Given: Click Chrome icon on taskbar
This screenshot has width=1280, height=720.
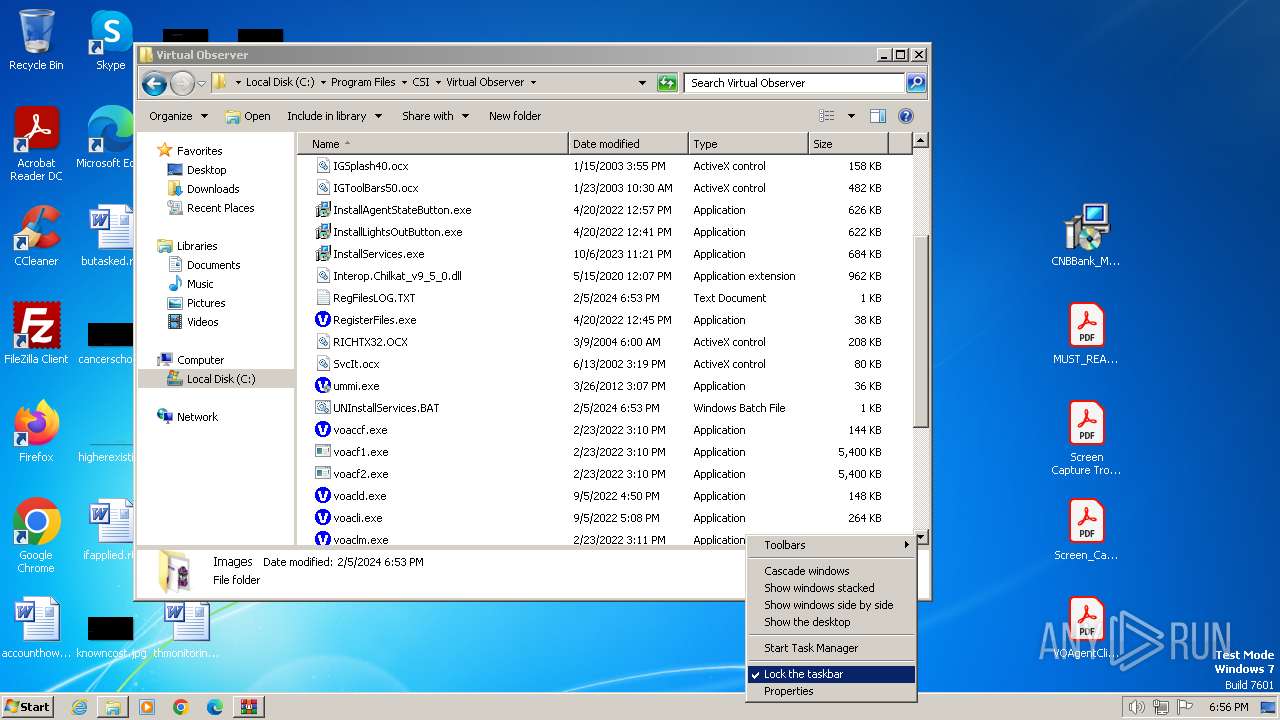Looking at the screenshot, I should [x=180, y=707].
